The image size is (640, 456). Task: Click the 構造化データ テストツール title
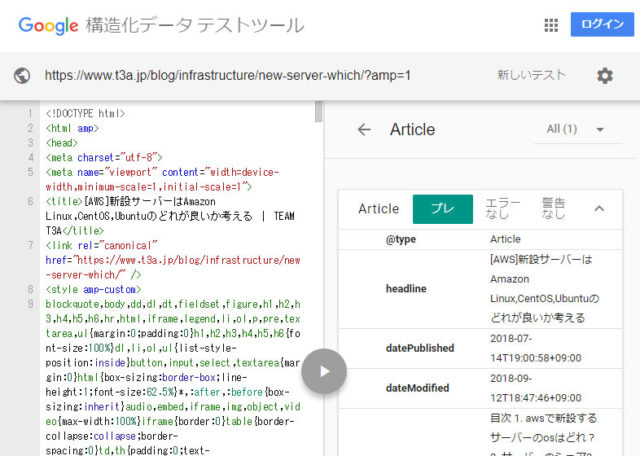tap(195, 25)
